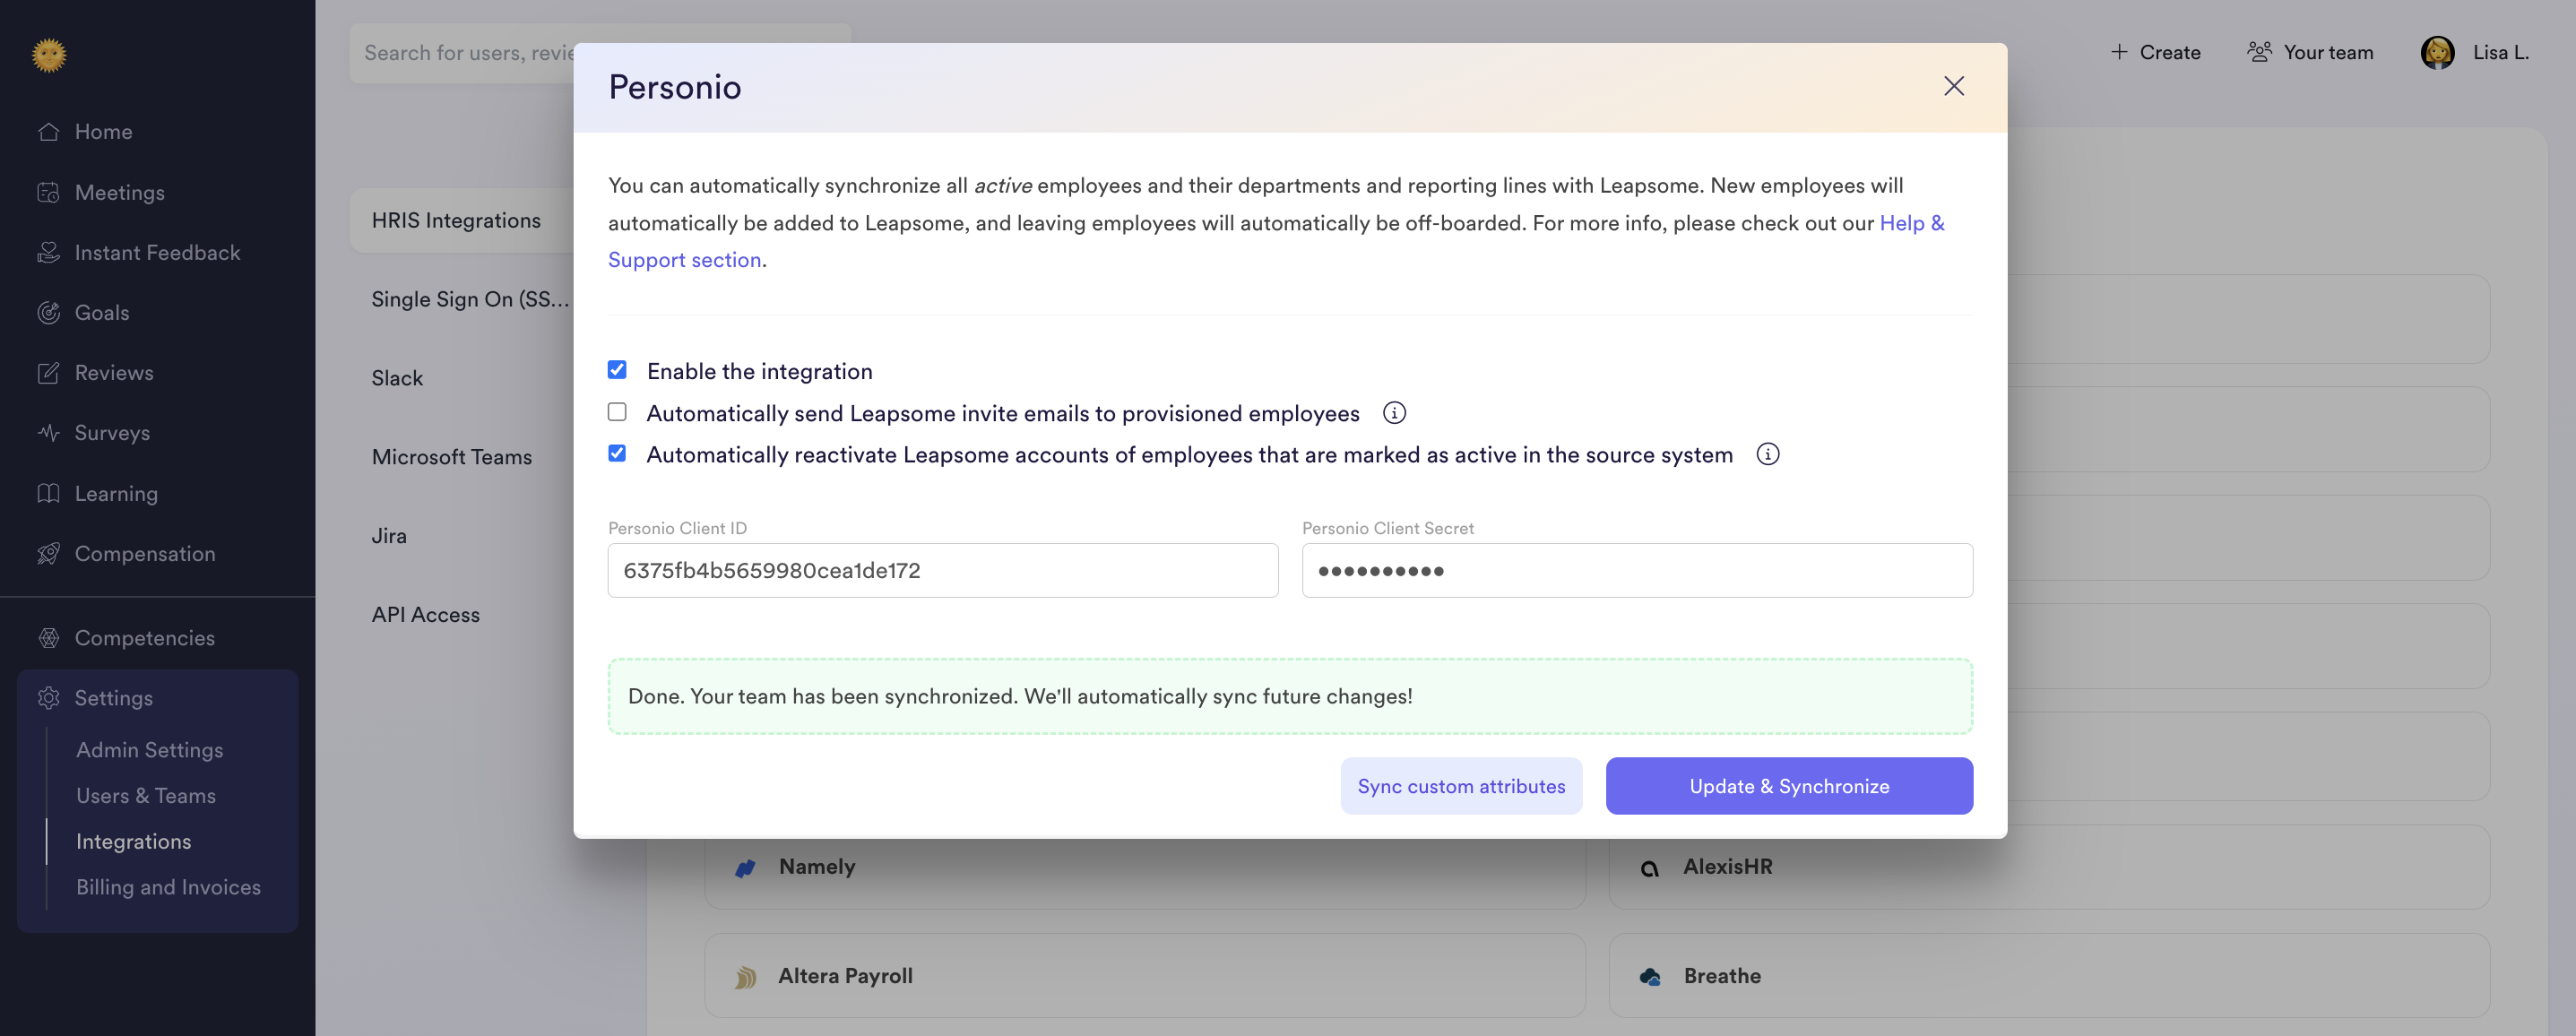This screenshot has width=2576, height=1036.
Task: Click the search for users field
Action: (462, 52)
